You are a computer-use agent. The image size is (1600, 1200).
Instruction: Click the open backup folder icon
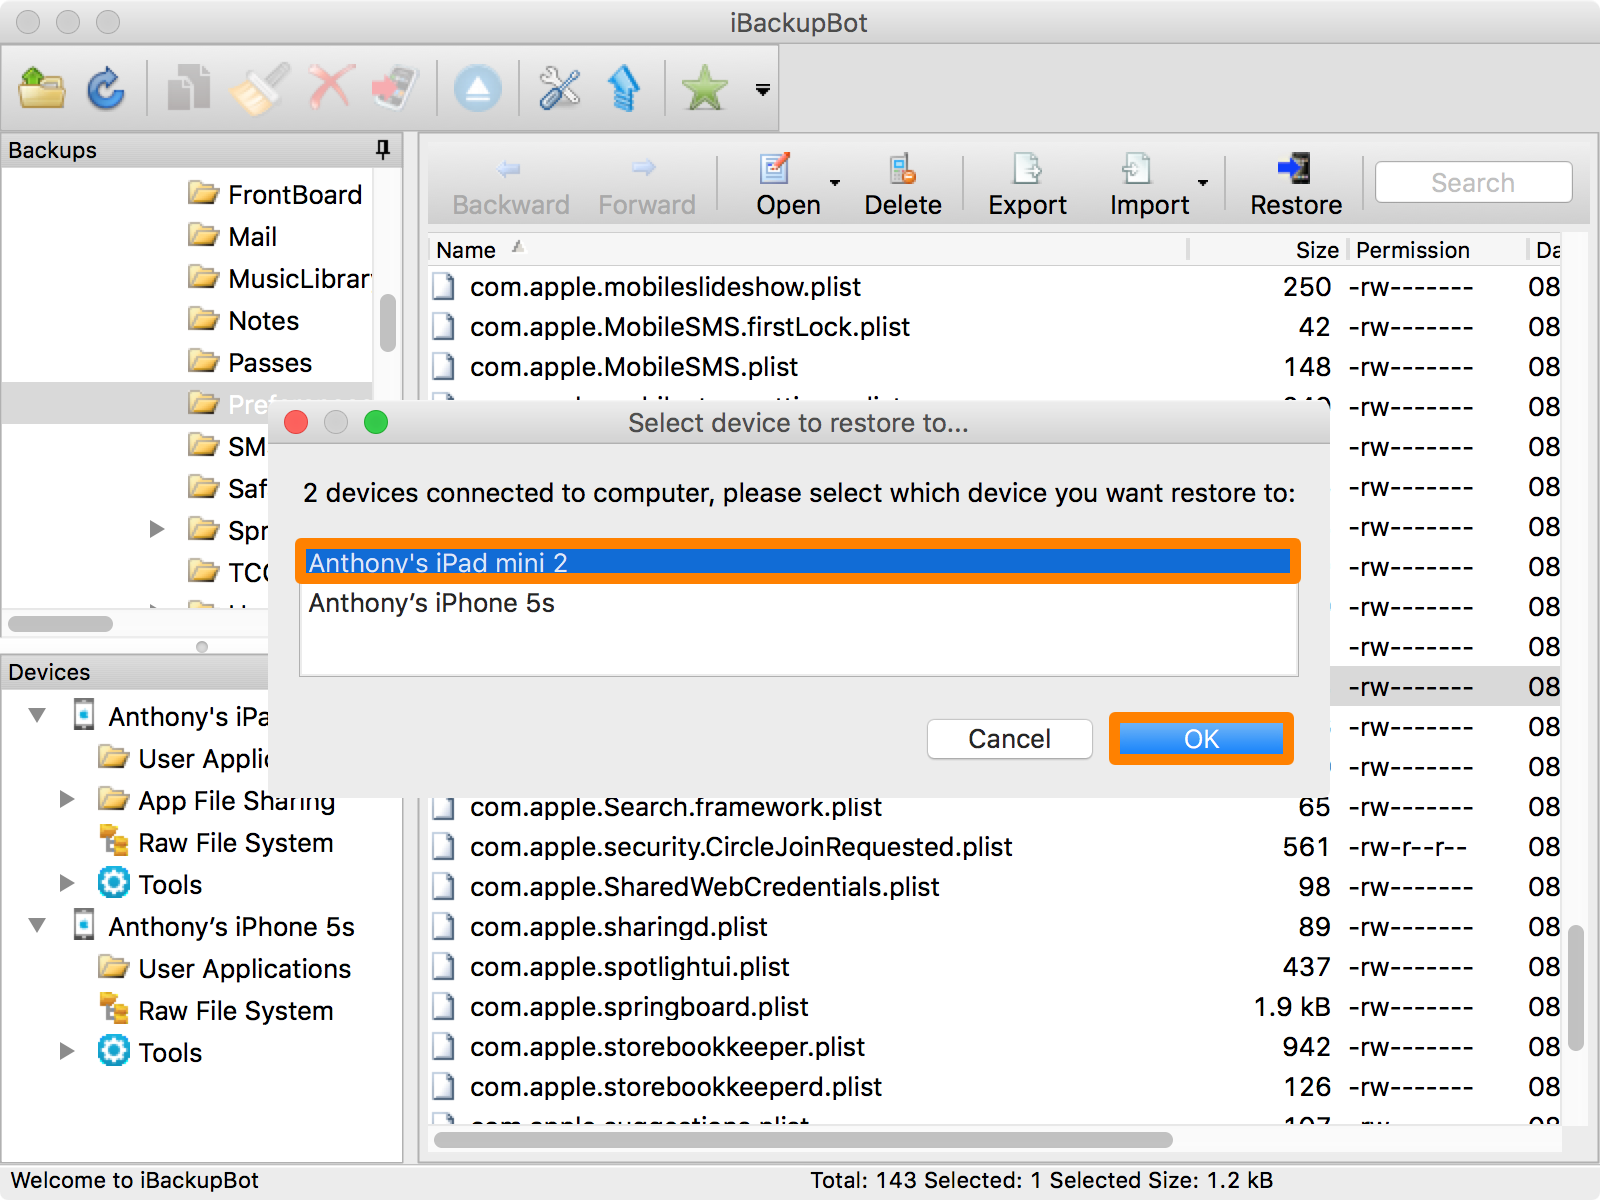pos(42,88)
